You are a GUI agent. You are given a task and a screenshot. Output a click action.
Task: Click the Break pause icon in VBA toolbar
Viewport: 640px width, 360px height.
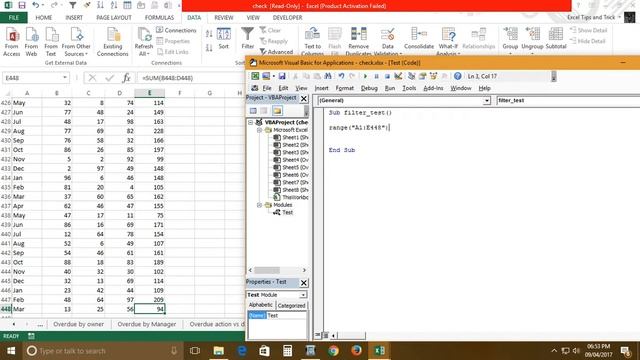[376, 76]
